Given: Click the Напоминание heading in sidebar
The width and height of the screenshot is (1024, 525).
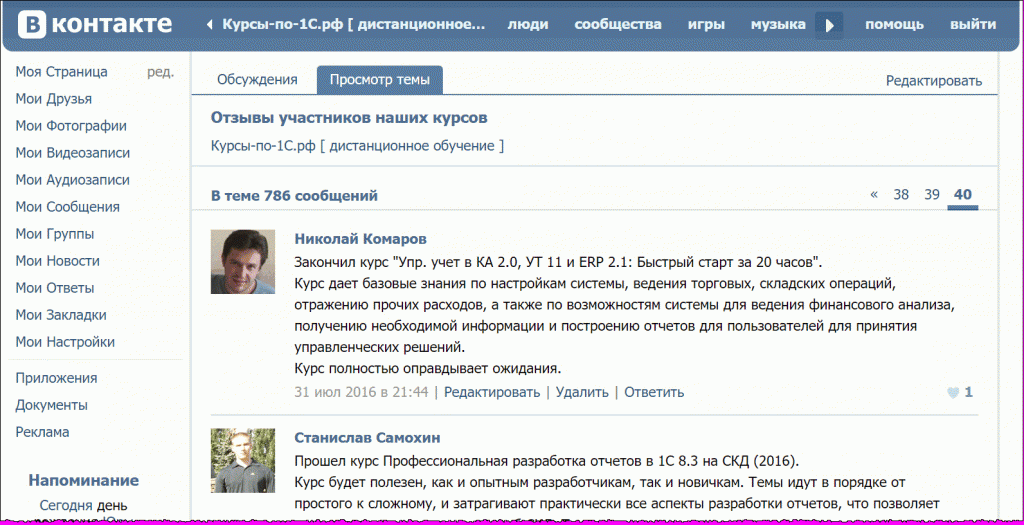Looking at the screenshot, I should click(x=84, y=481).
